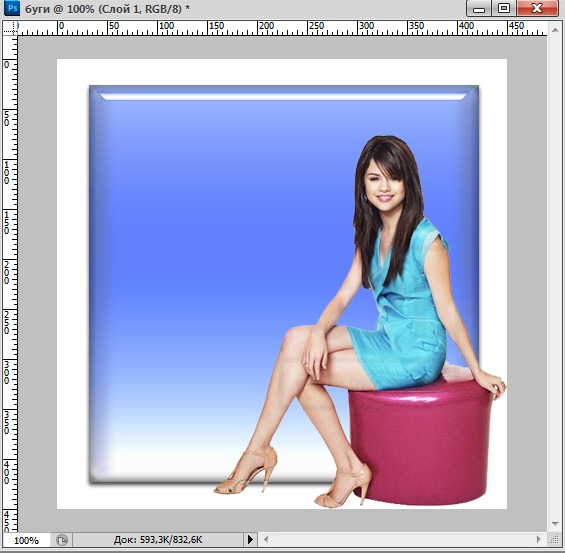Minimize the буги document window
The height and width of the screenshot is (553, 565).
[x=479, y=9]
